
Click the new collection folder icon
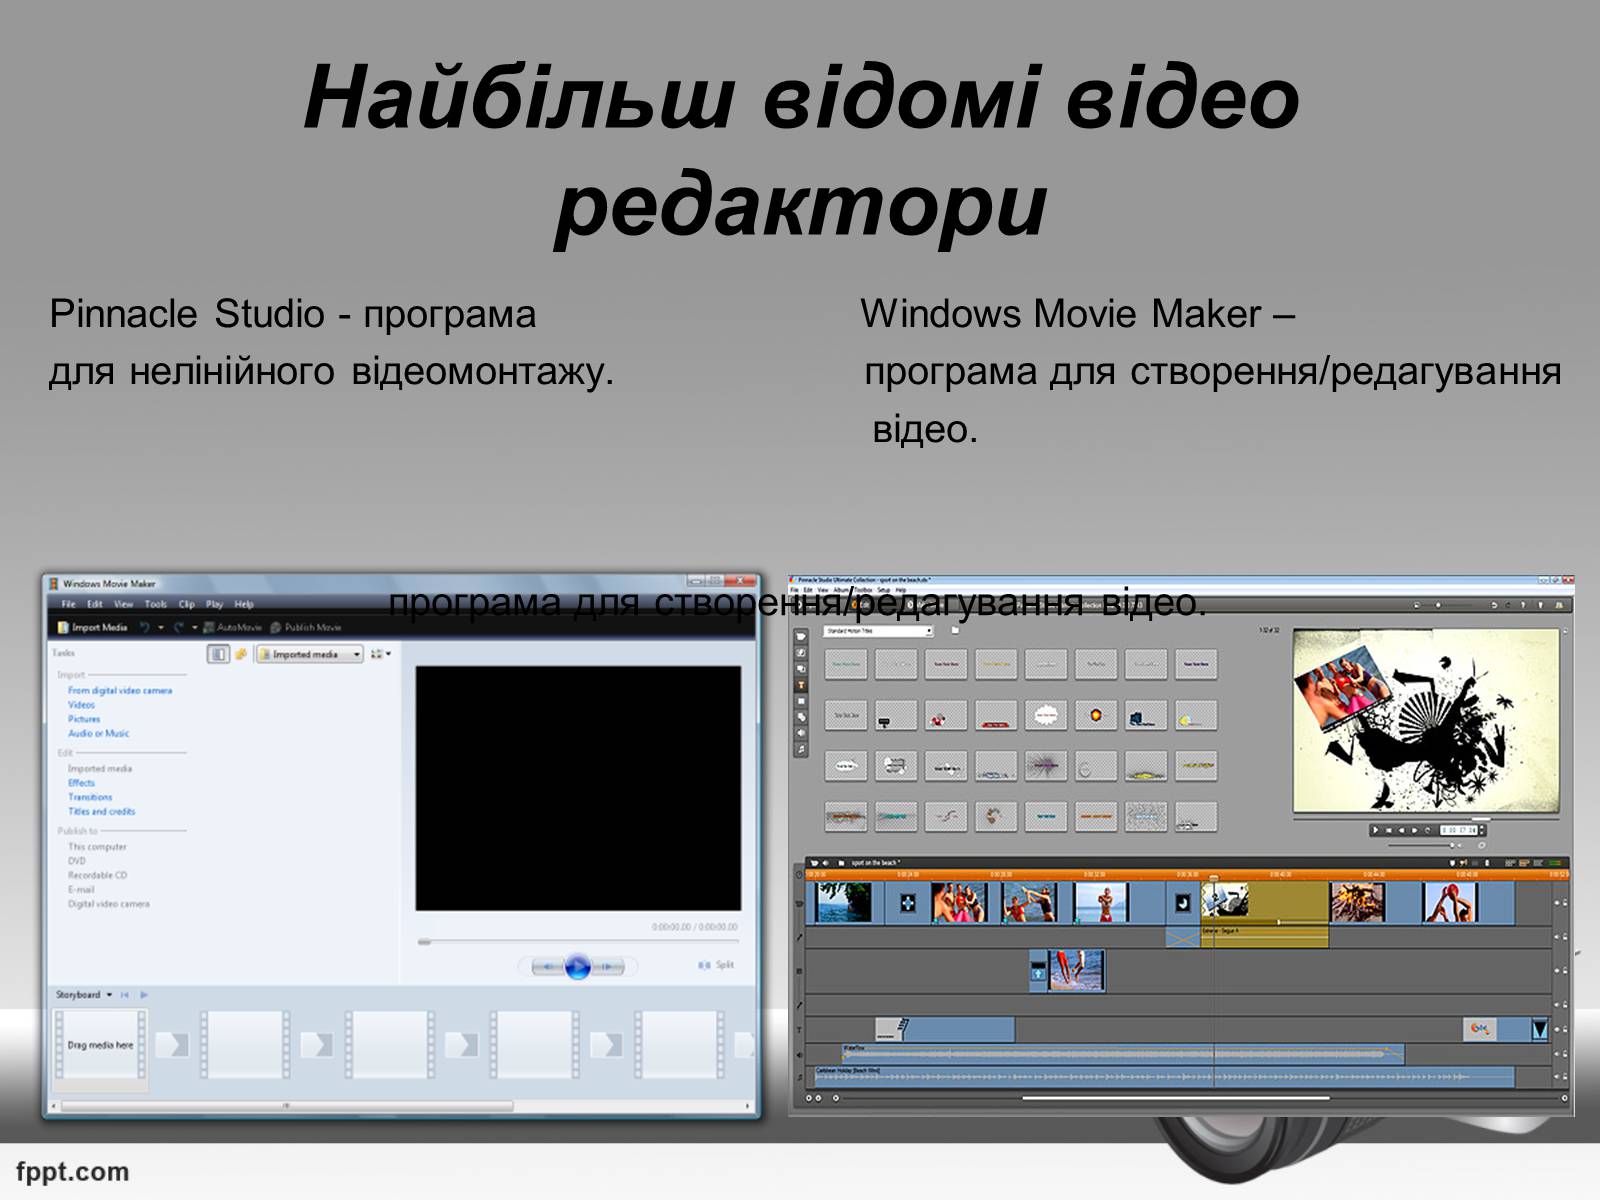tap(241, 654)
